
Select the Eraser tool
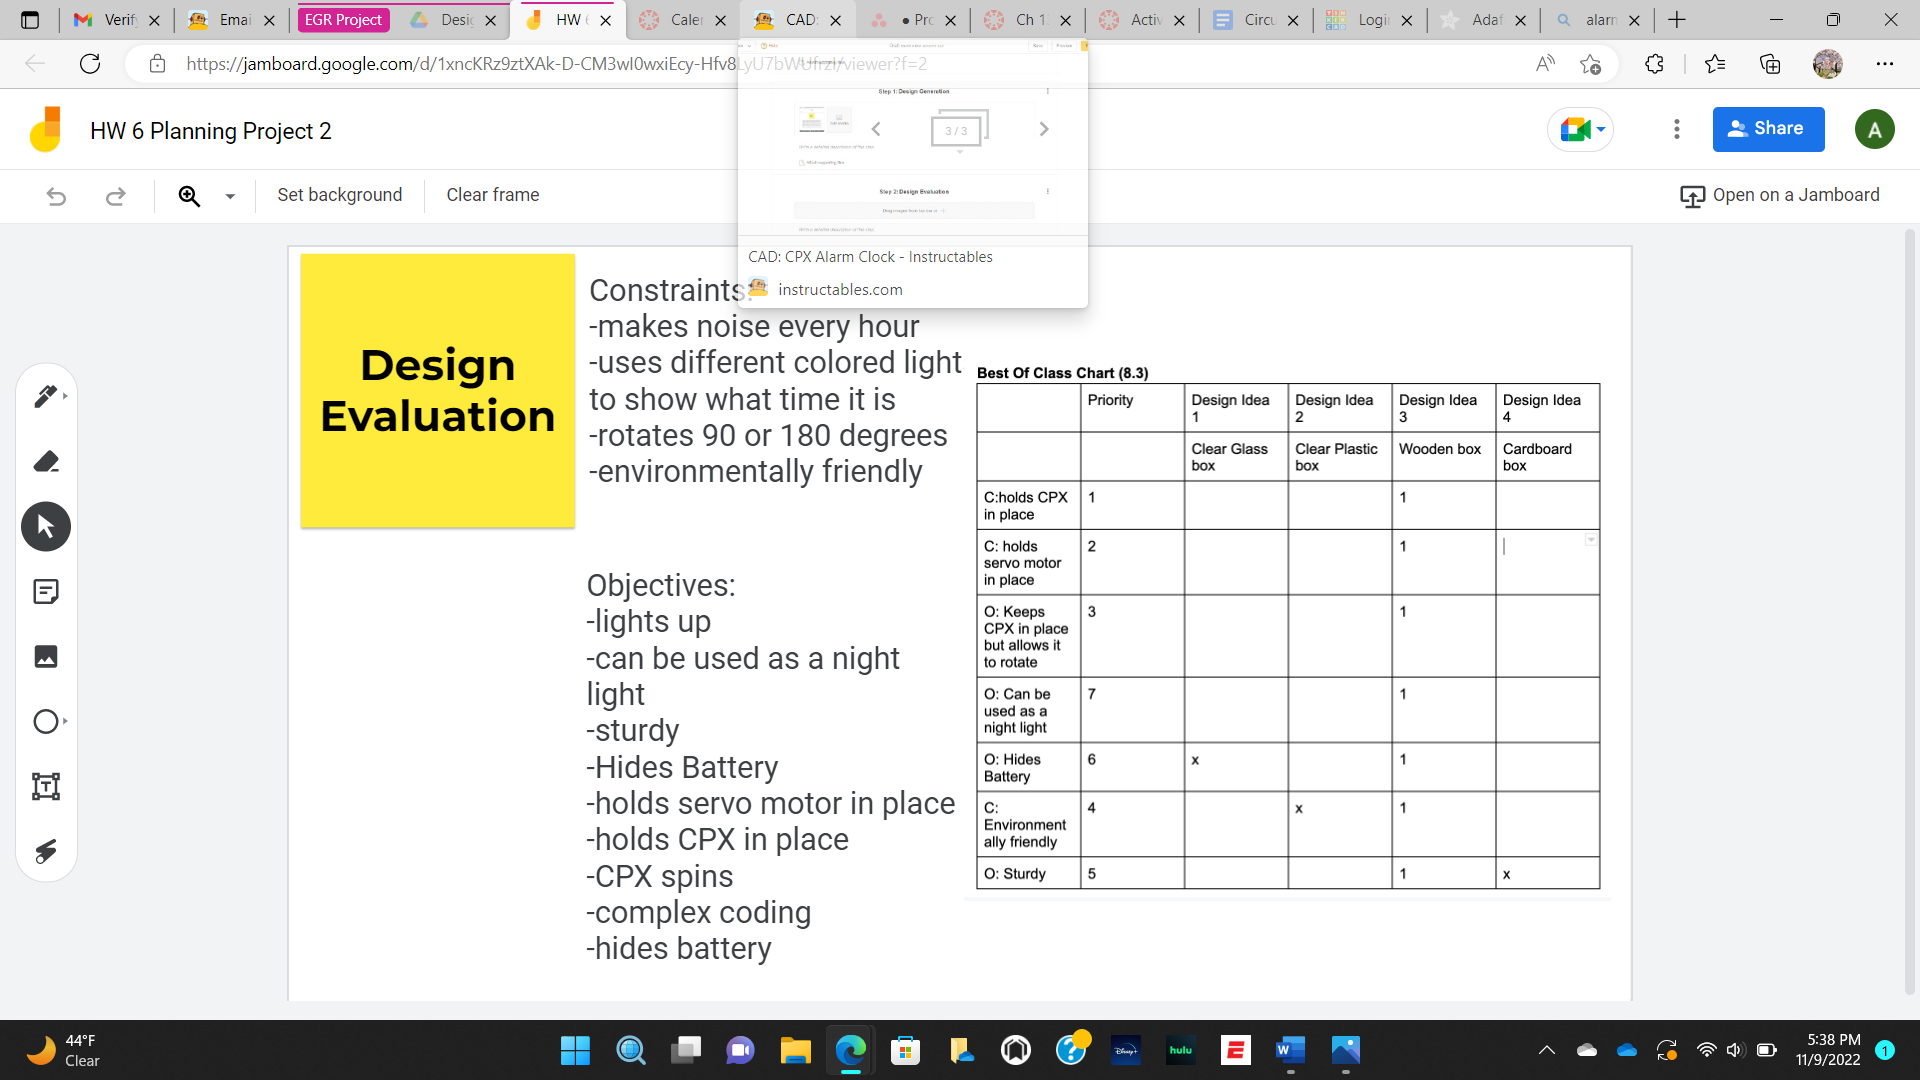tap(45, 461)
